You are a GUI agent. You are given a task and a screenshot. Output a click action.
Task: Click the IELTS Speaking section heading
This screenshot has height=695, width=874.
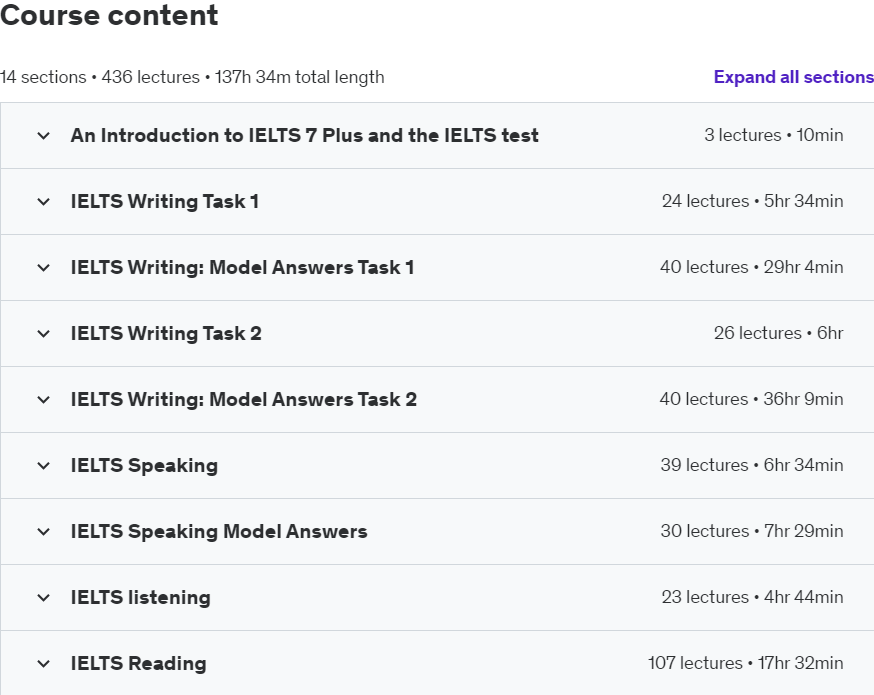[x=144, y=465]
